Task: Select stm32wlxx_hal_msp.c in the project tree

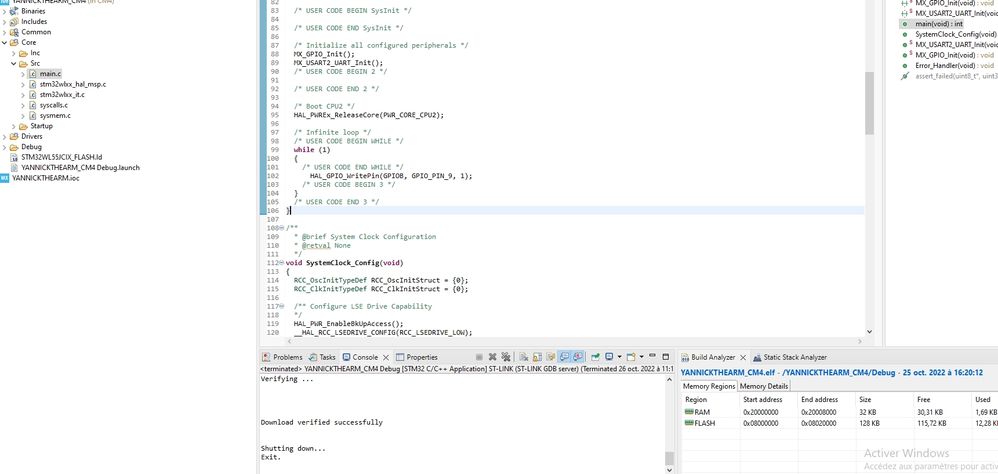Action: click(73, 84)
